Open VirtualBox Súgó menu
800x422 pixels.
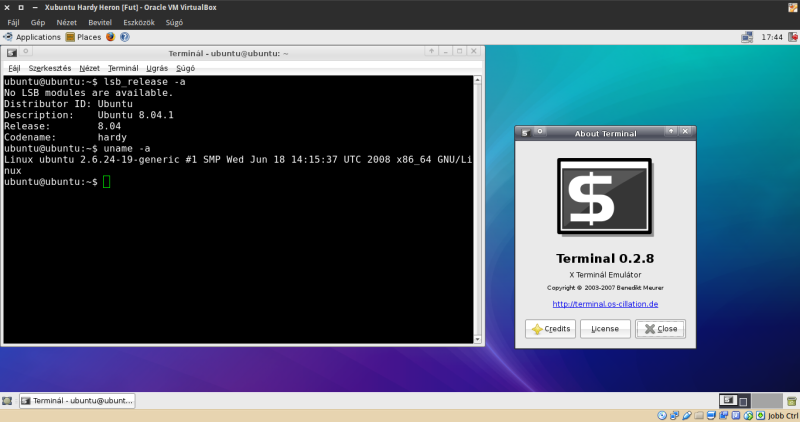174,22
